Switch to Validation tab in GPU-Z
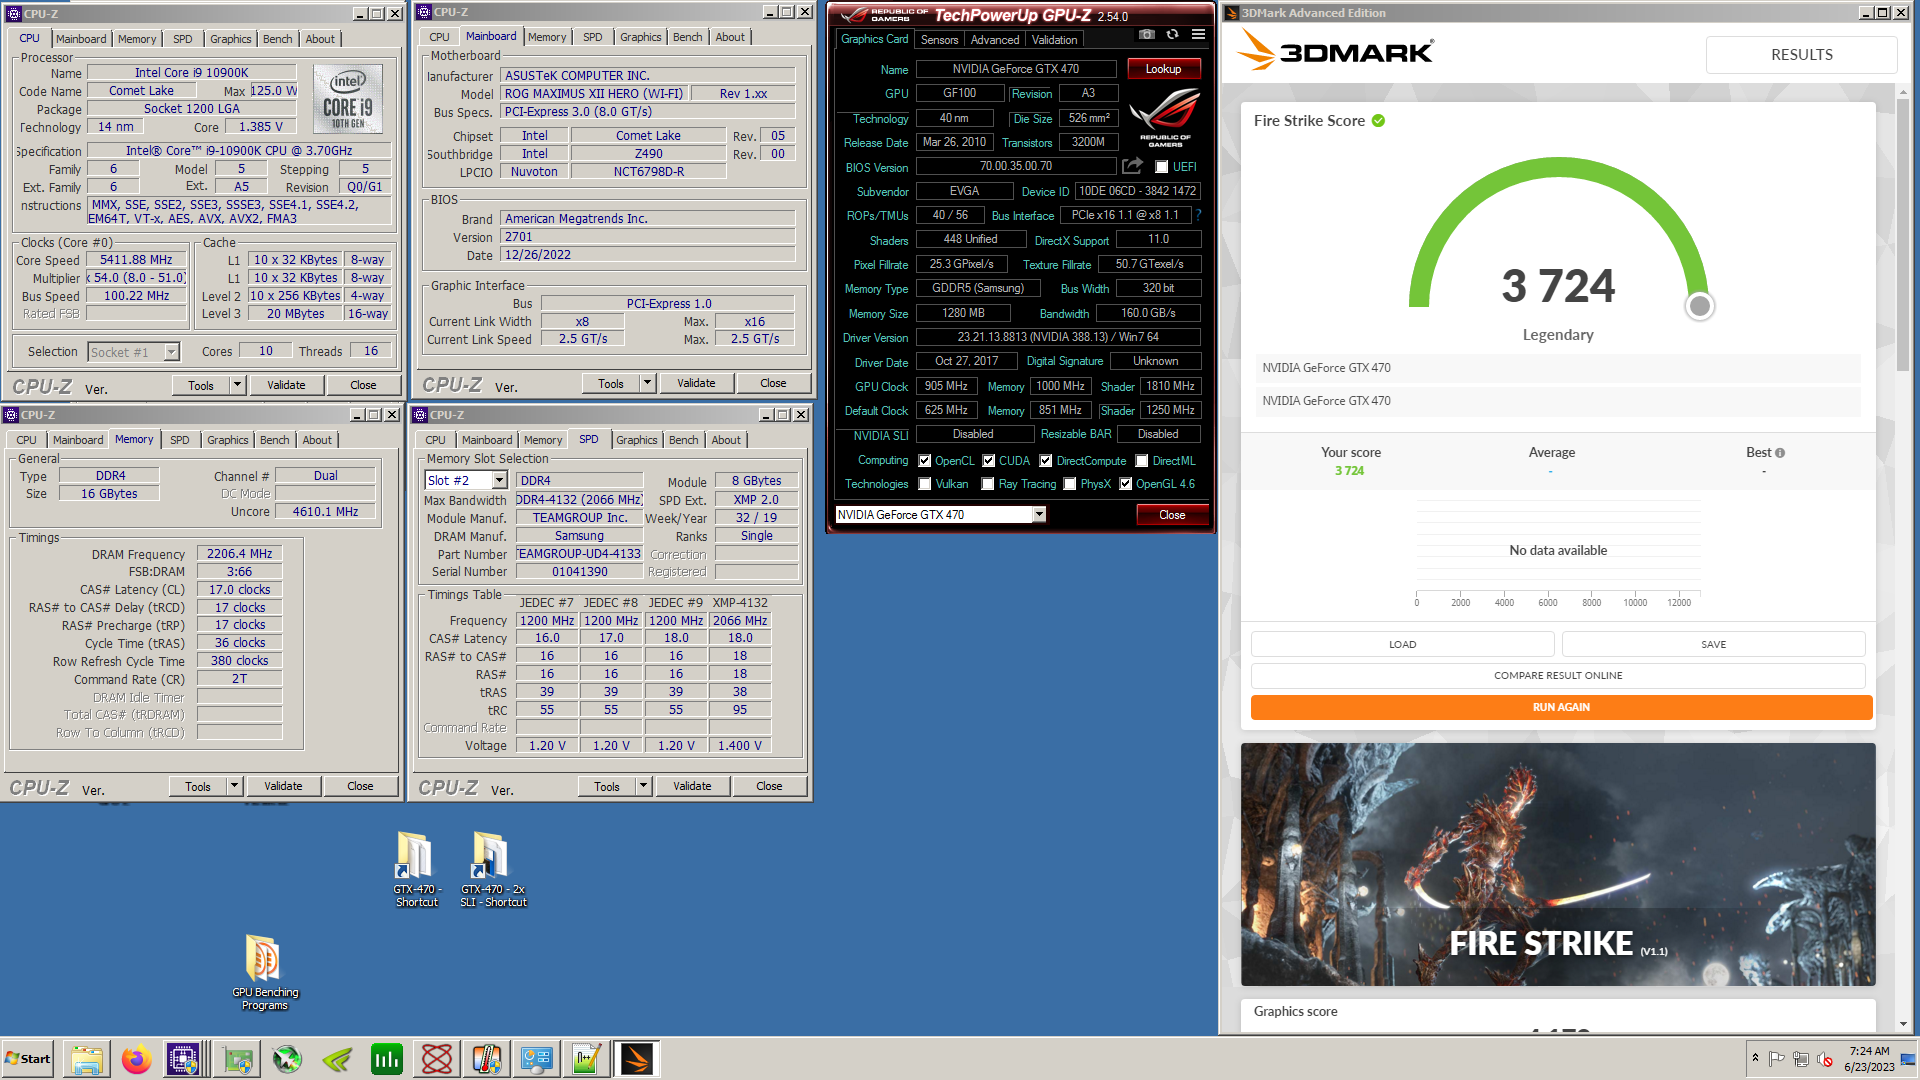Screen dimensions: 1920x1080 pyautogui.click(x=1055, y=40)
